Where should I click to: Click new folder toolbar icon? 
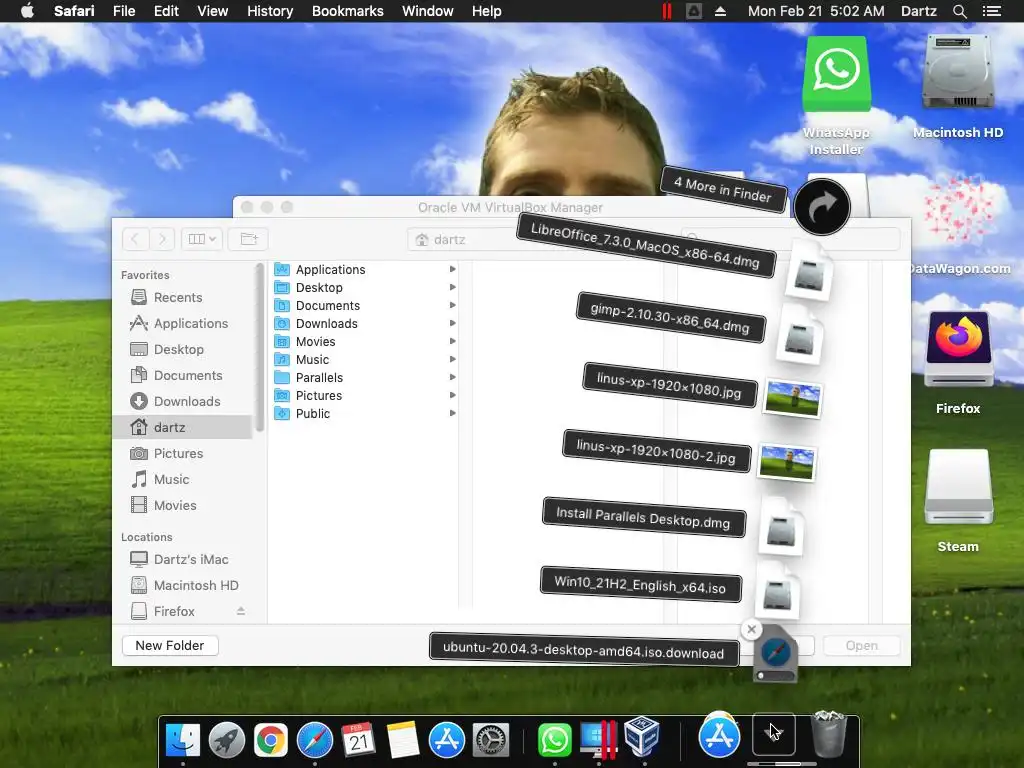tap(249, 239)
